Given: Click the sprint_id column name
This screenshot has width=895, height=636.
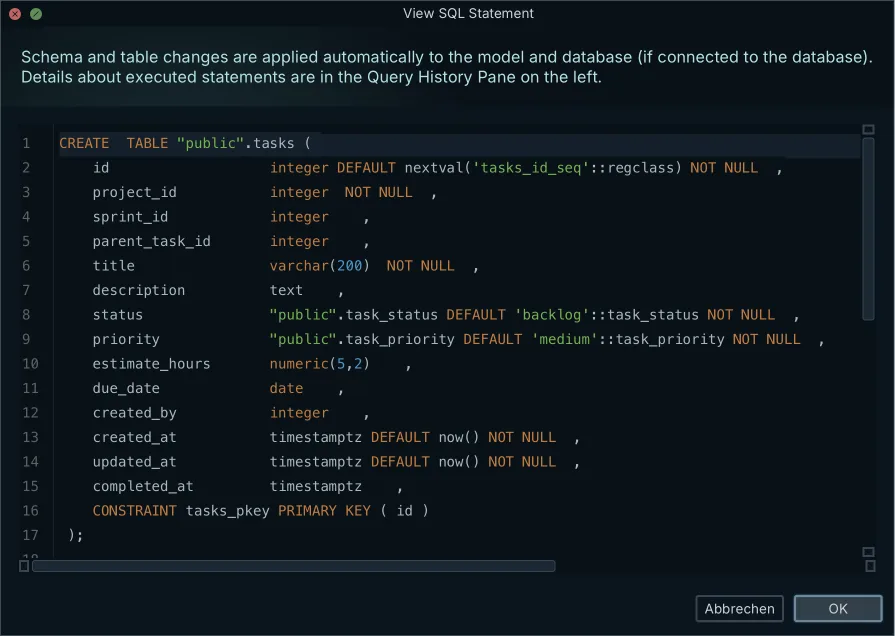Looking at the screenshot, I should click(x=130, y=217).
